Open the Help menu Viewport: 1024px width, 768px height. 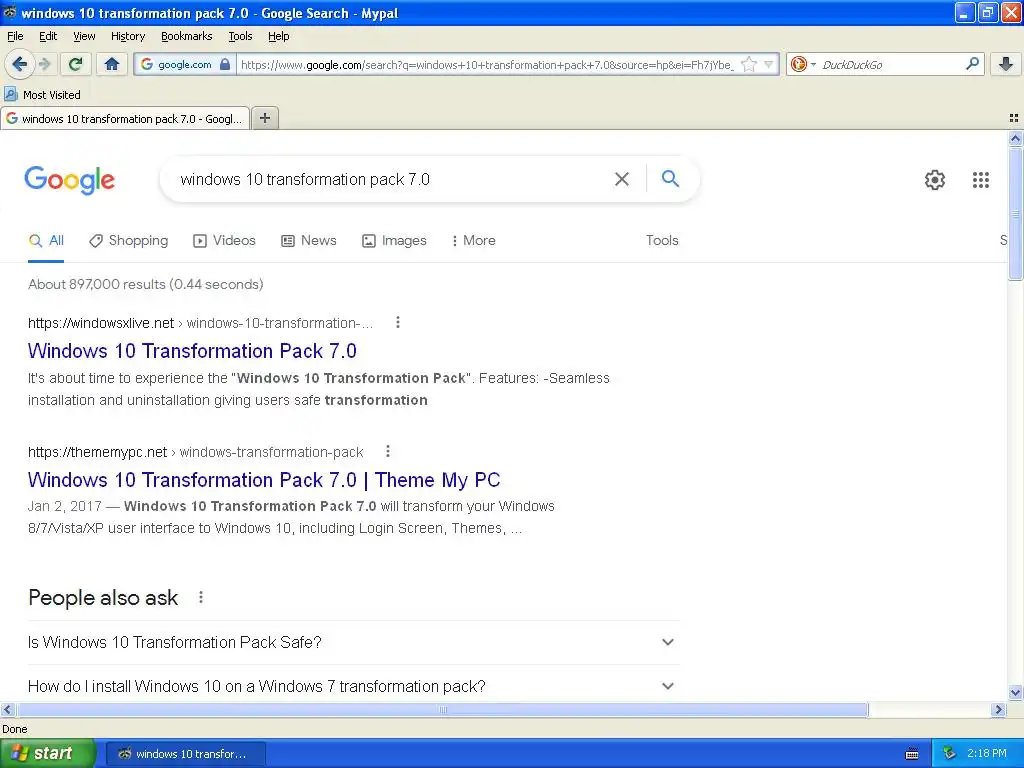pos(278,36)
